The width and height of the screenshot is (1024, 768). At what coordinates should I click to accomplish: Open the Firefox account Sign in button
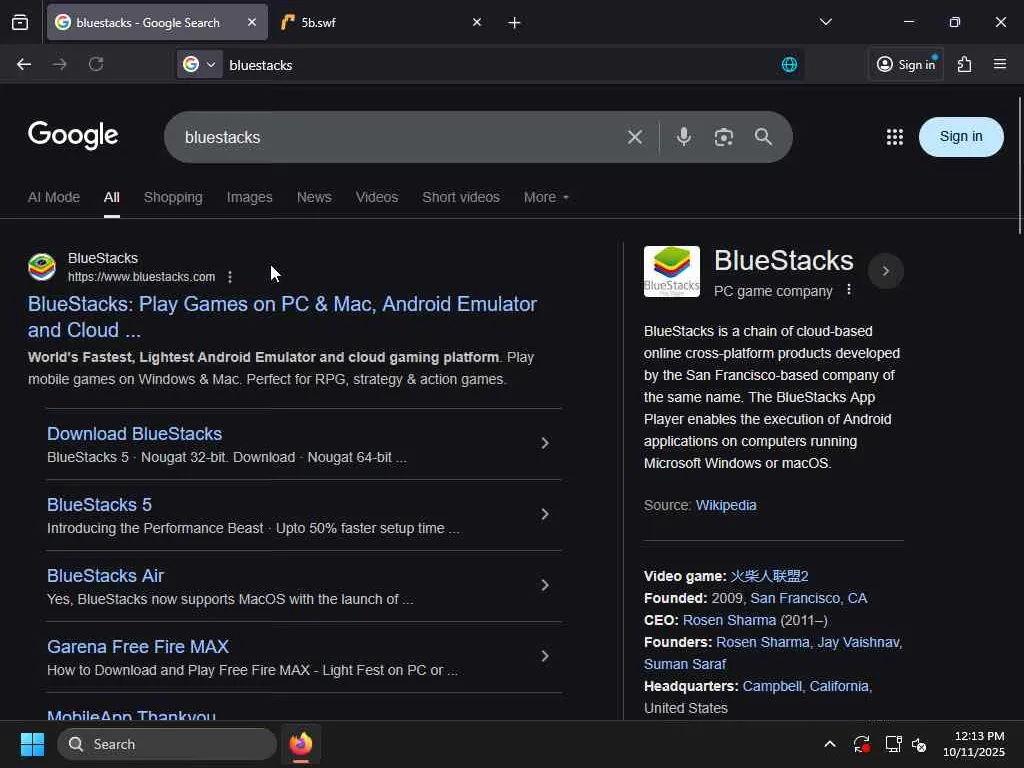(x=906, y=64)
